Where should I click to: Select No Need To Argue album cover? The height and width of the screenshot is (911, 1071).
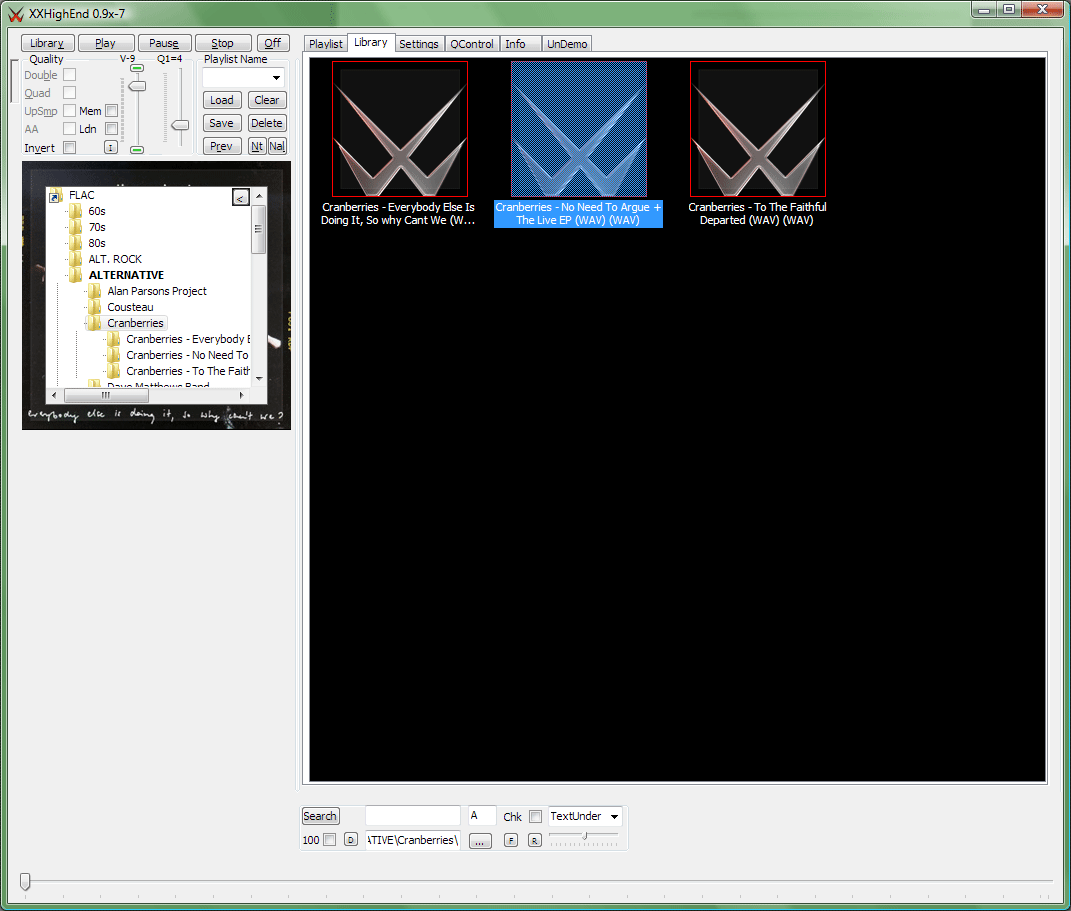[x=579, y=129]
